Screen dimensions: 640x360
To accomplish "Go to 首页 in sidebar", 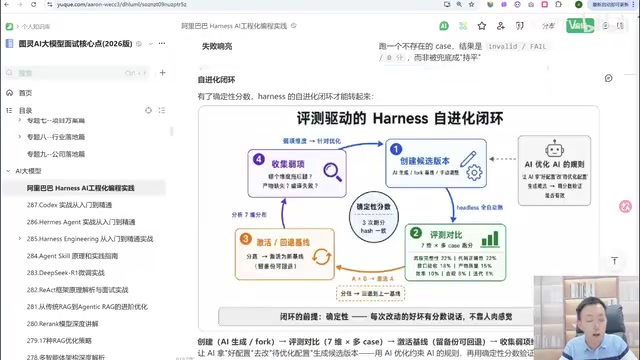I will [25, 93].
